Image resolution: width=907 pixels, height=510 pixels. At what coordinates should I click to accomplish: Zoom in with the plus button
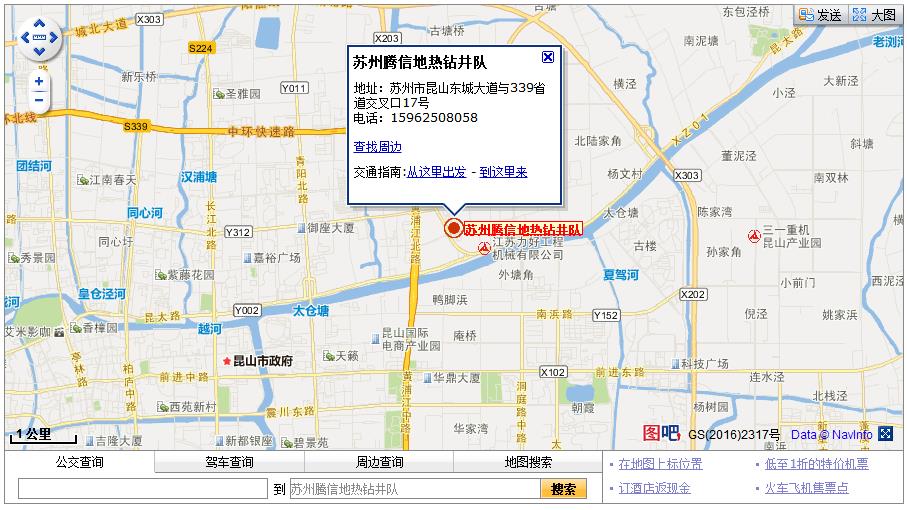39,81
